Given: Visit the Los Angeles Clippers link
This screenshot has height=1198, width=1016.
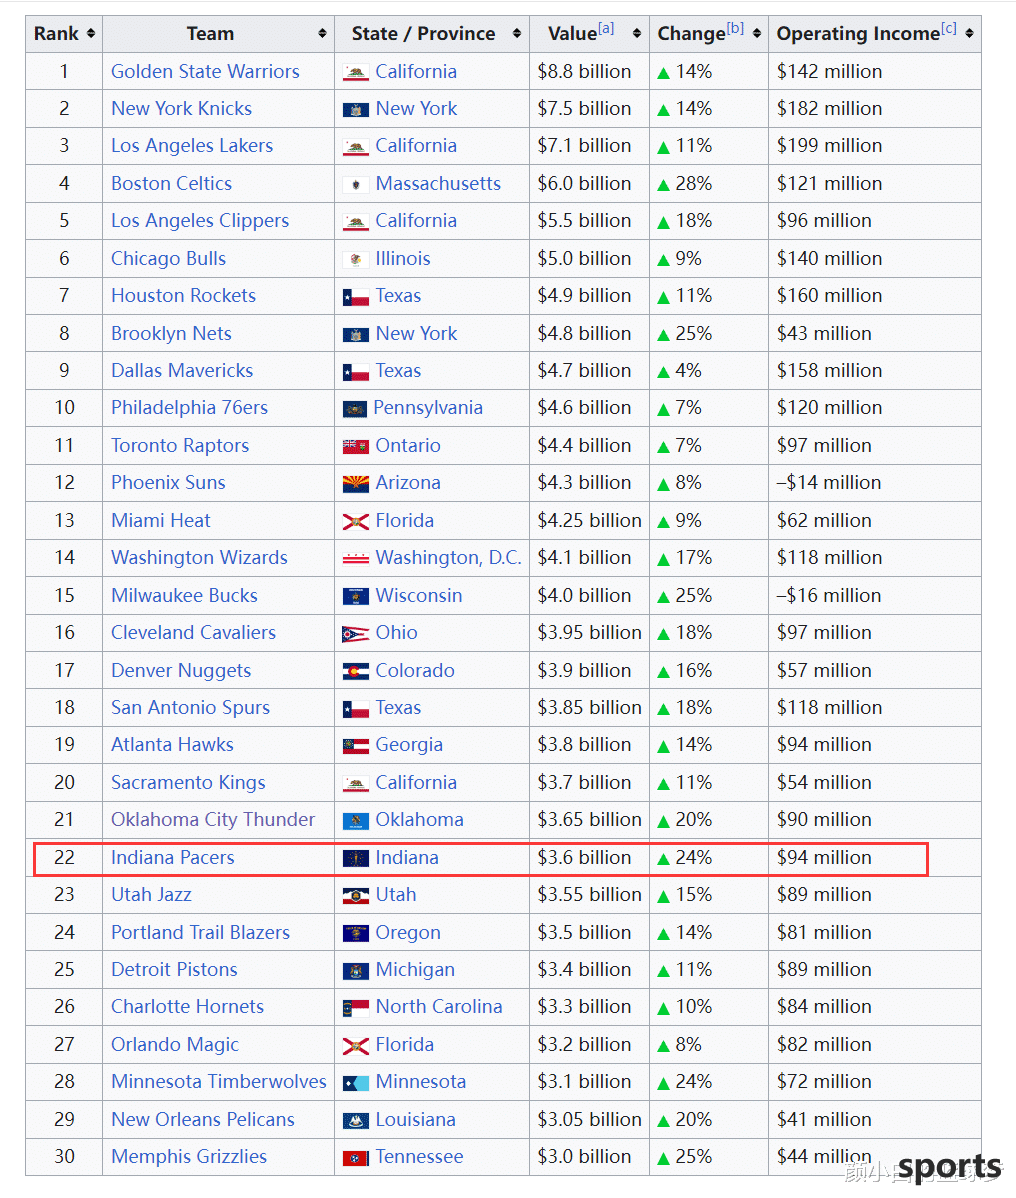Looking at the screenshot, I should 200,222.
